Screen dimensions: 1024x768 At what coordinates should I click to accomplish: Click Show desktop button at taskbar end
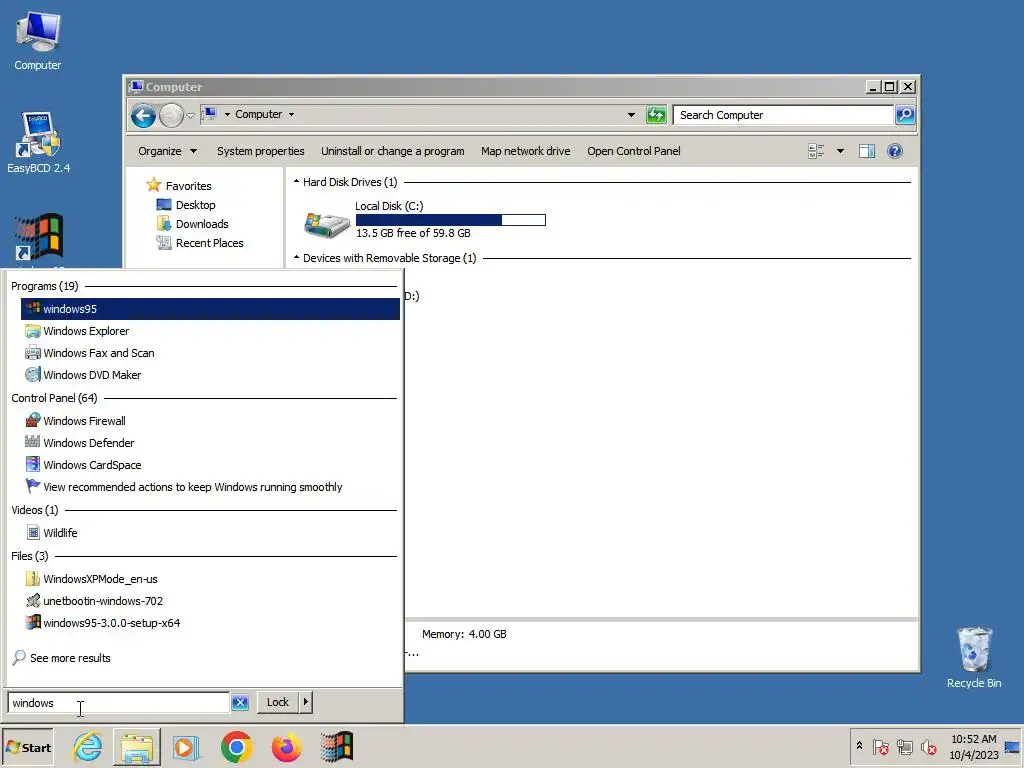tap(1013, 747)
